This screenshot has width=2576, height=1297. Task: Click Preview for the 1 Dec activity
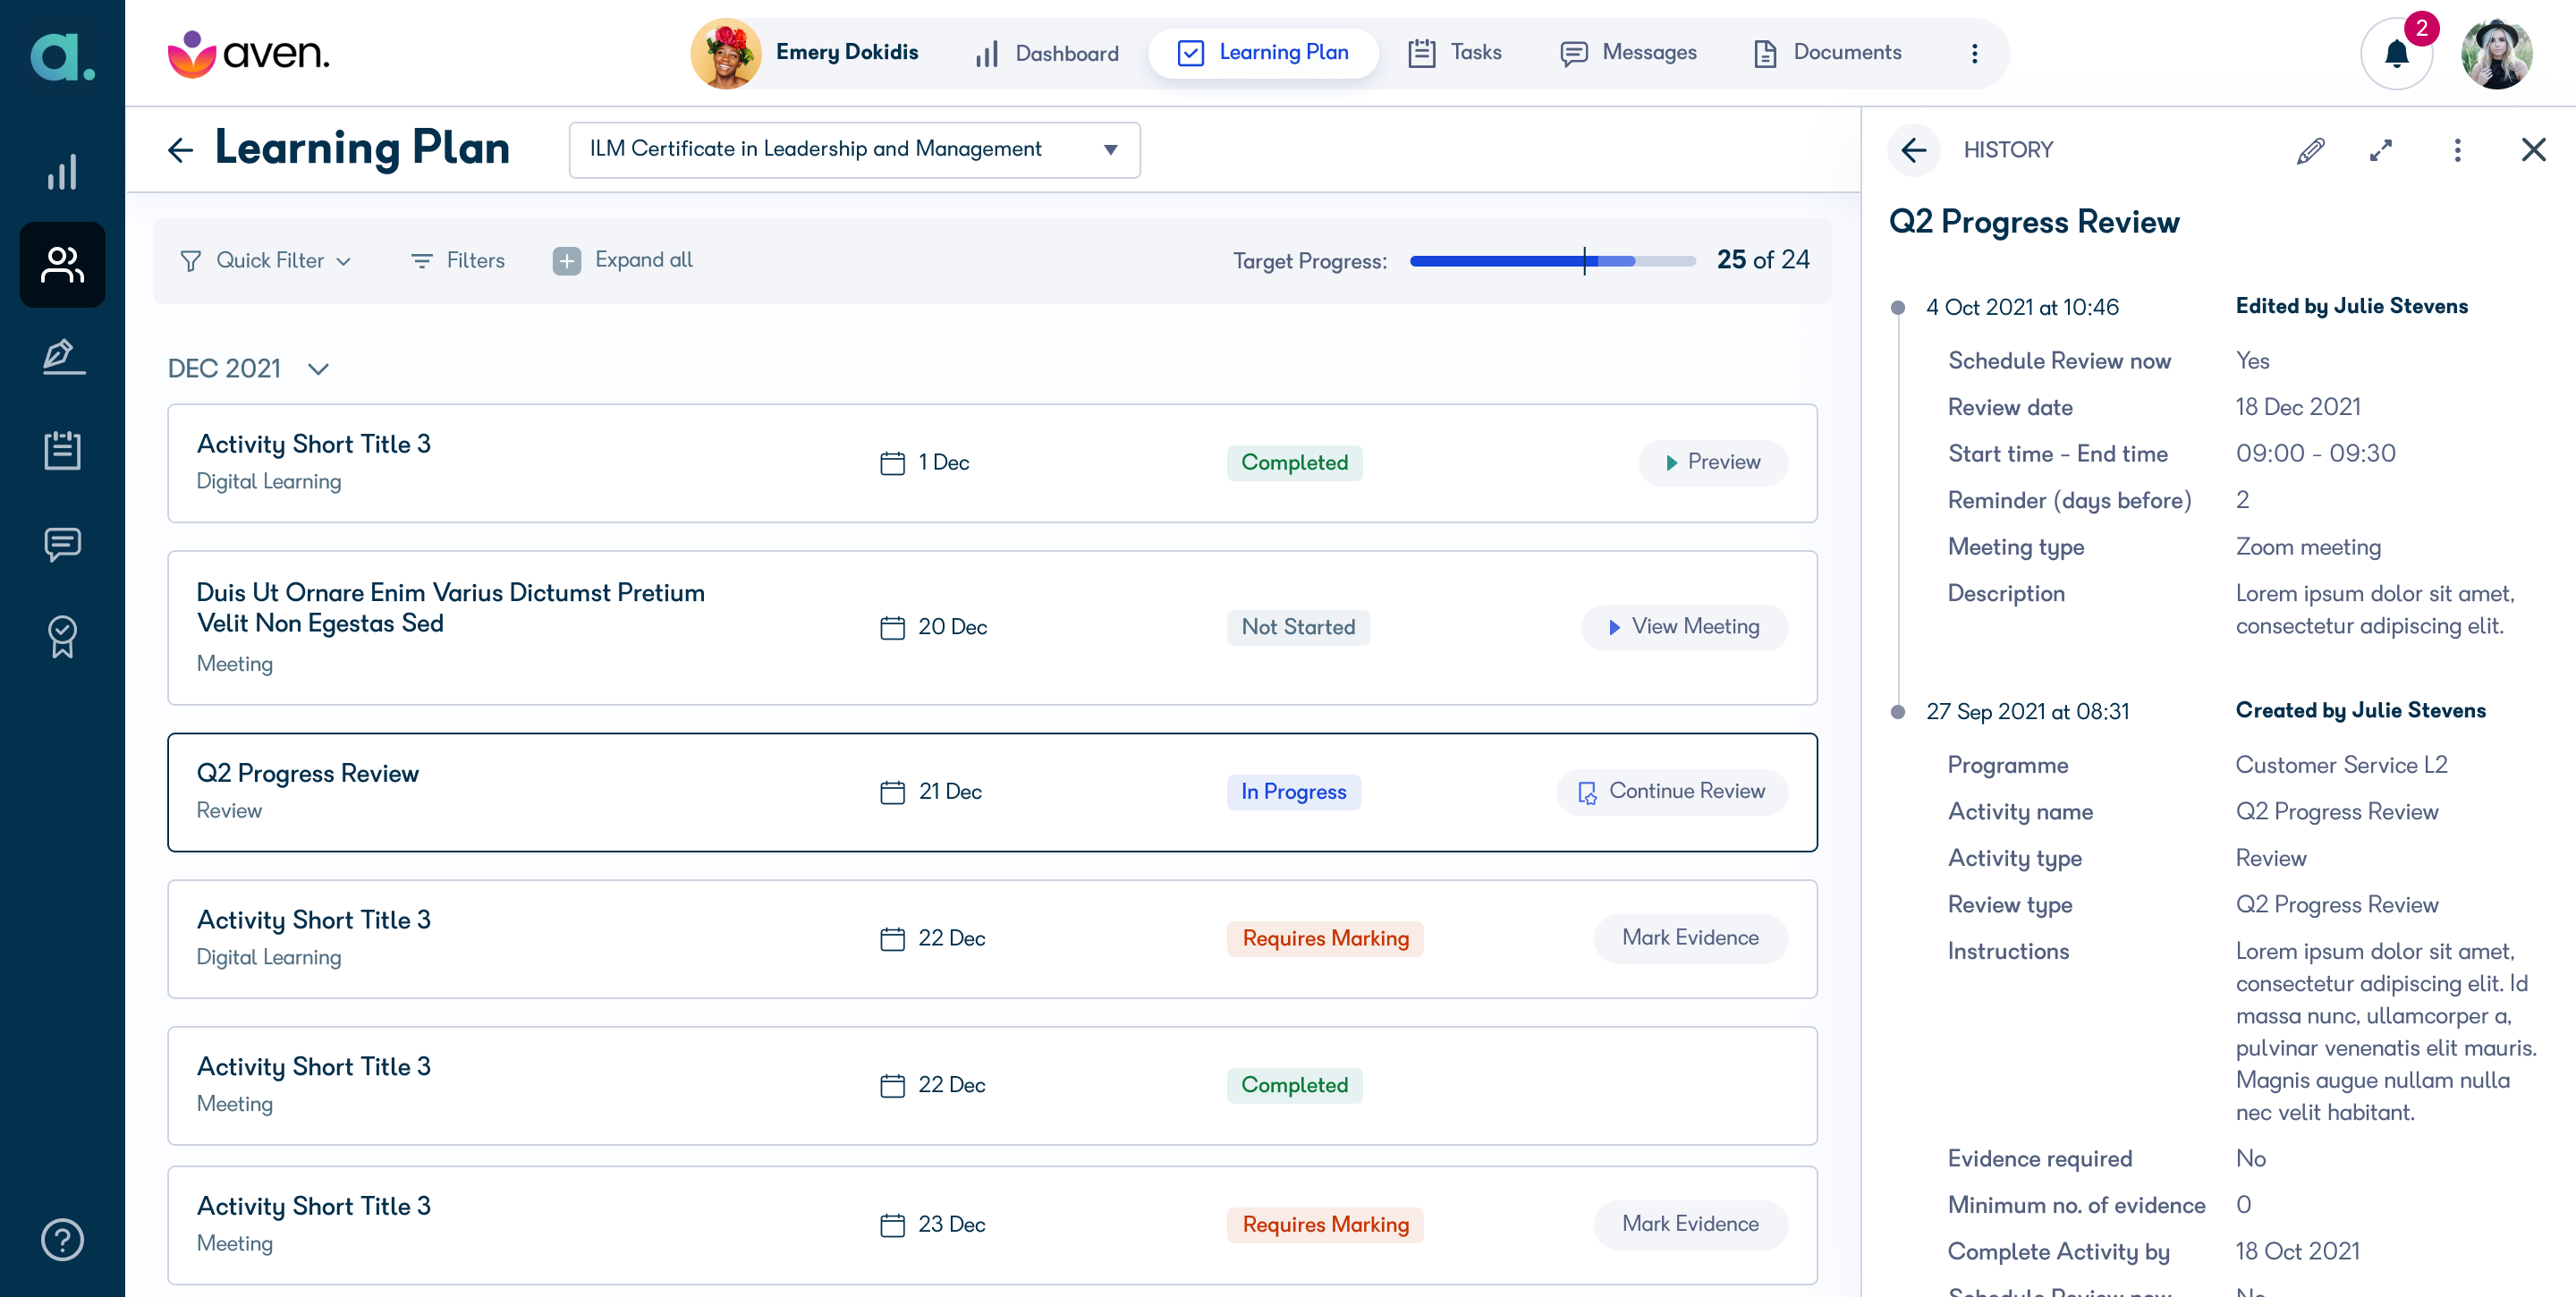click(1713, 463)
